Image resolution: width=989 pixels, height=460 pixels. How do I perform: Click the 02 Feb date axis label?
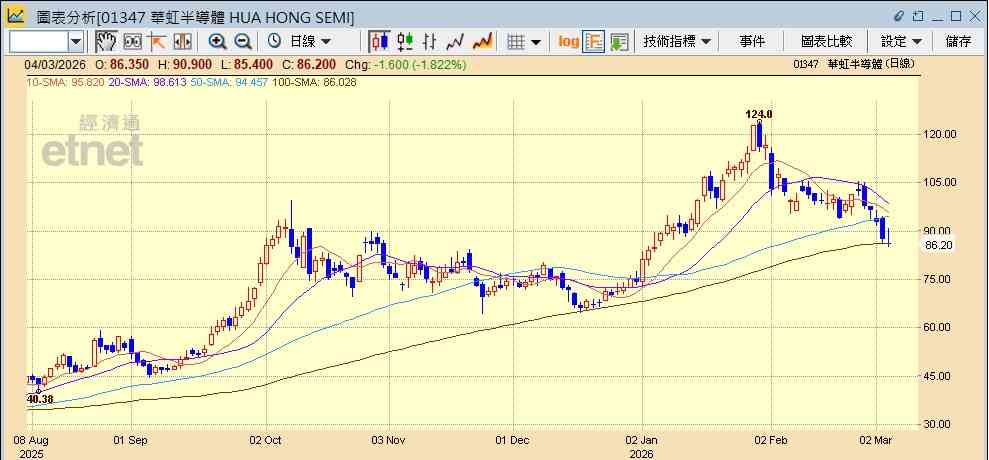pyautogui.click(x=771, y=440)
